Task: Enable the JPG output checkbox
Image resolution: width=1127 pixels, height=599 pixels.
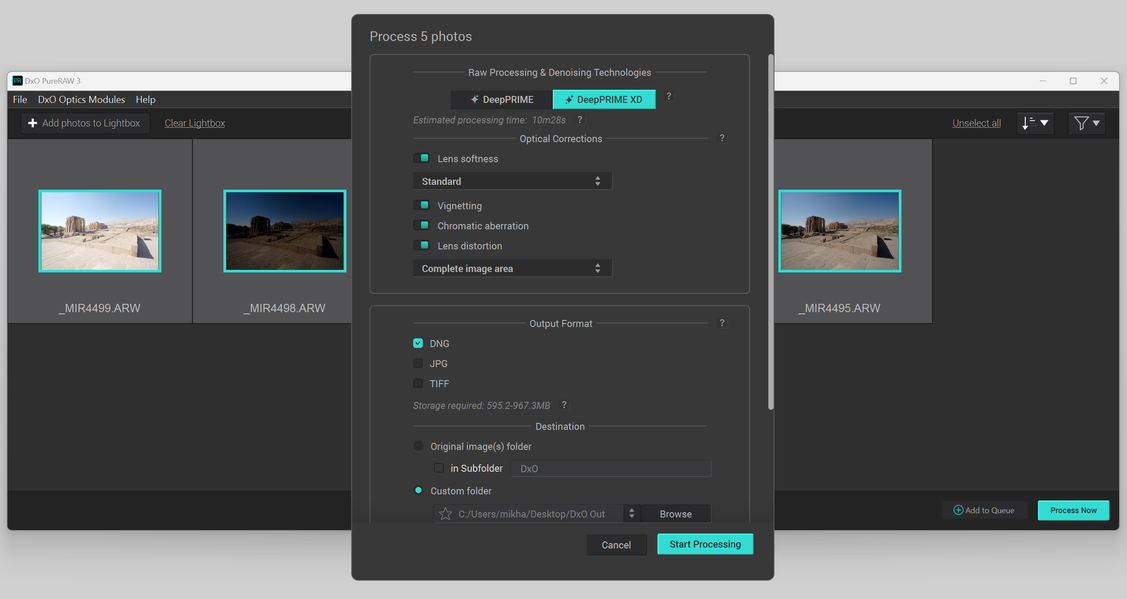Action: click(418, 363)
